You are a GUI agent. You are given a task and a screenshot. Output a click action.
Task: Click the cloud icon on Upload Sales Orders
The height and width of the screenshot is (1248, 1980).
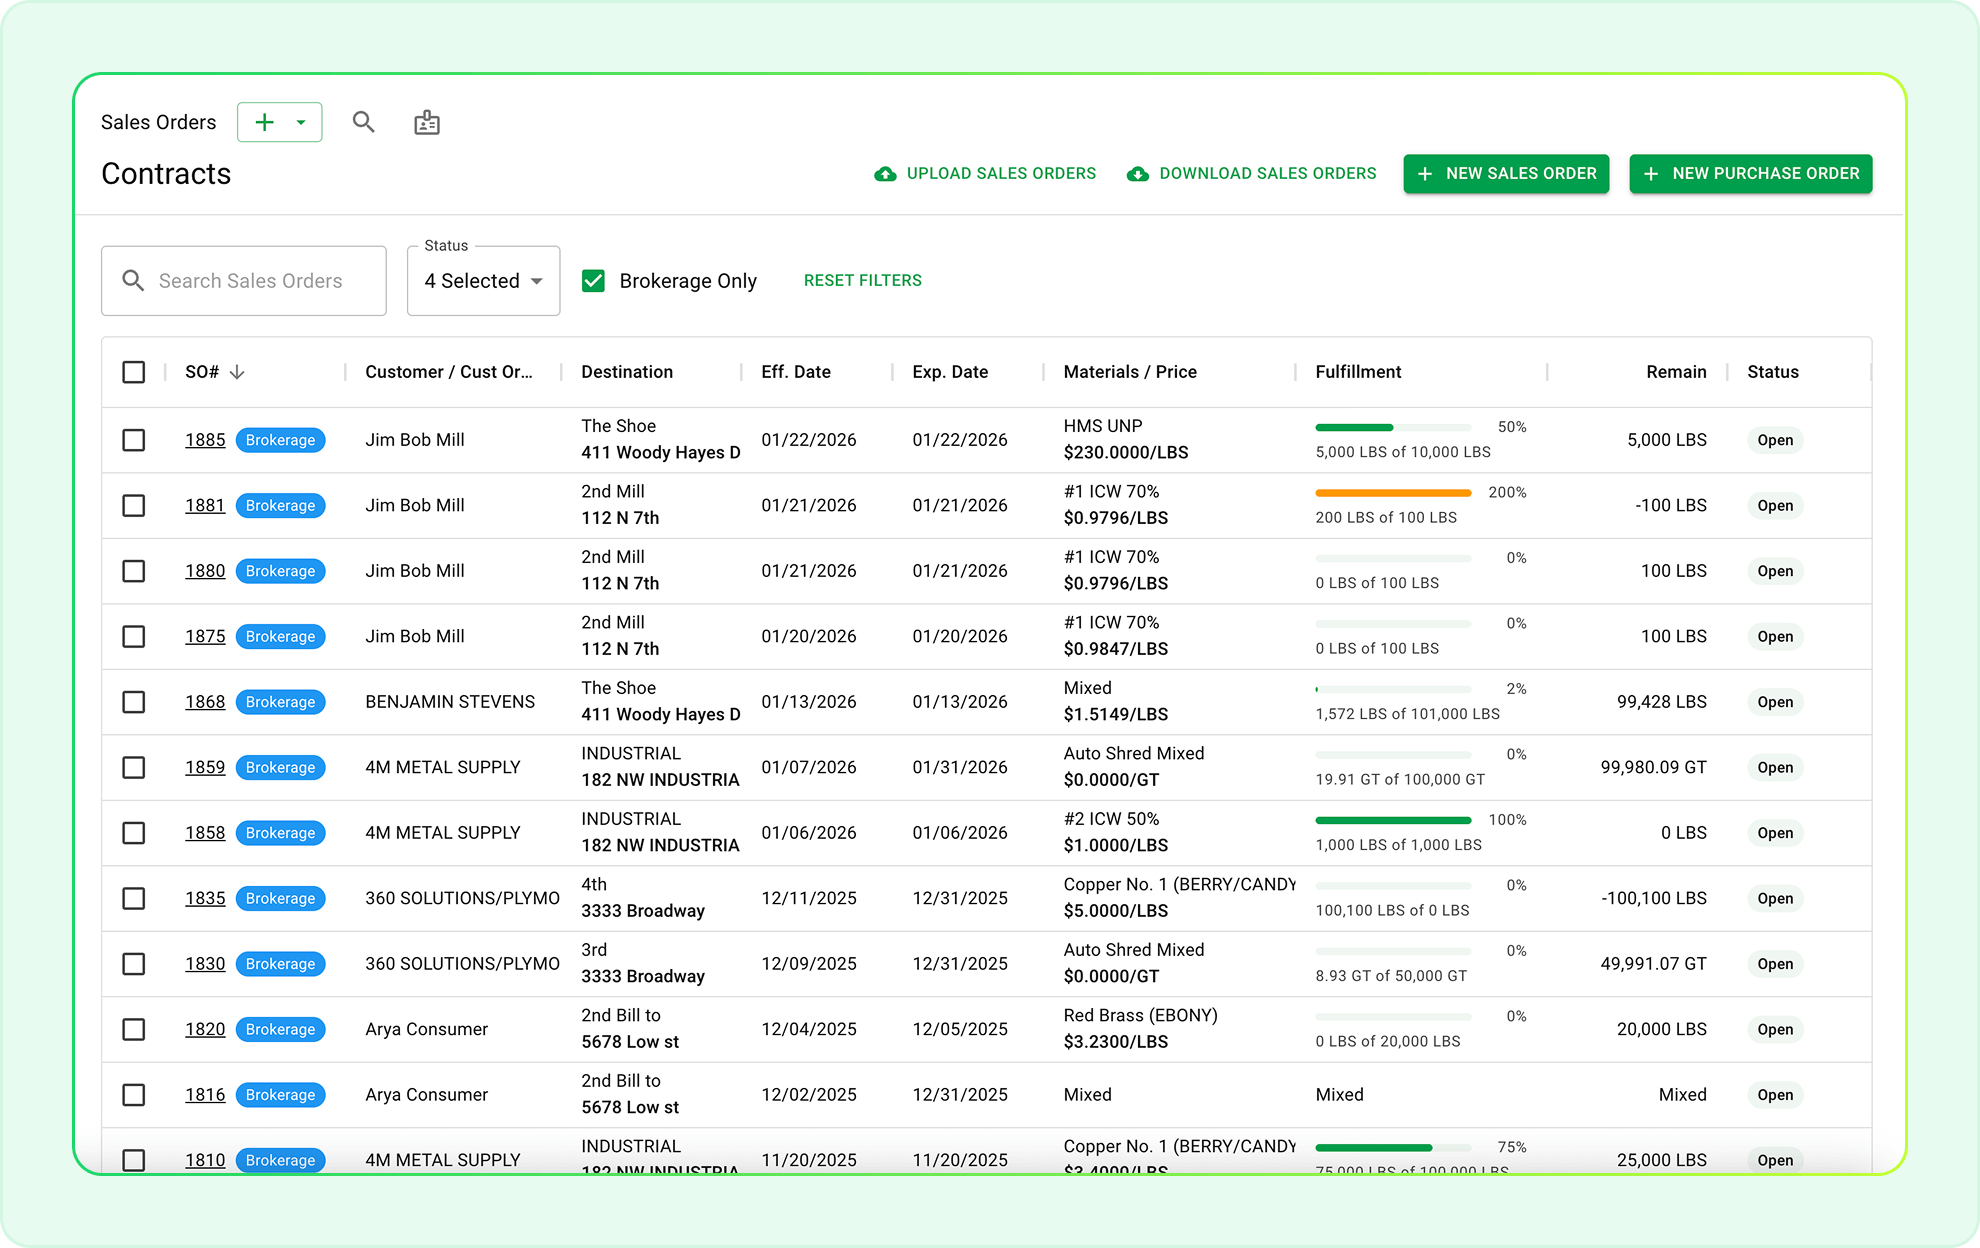[885, 174]
